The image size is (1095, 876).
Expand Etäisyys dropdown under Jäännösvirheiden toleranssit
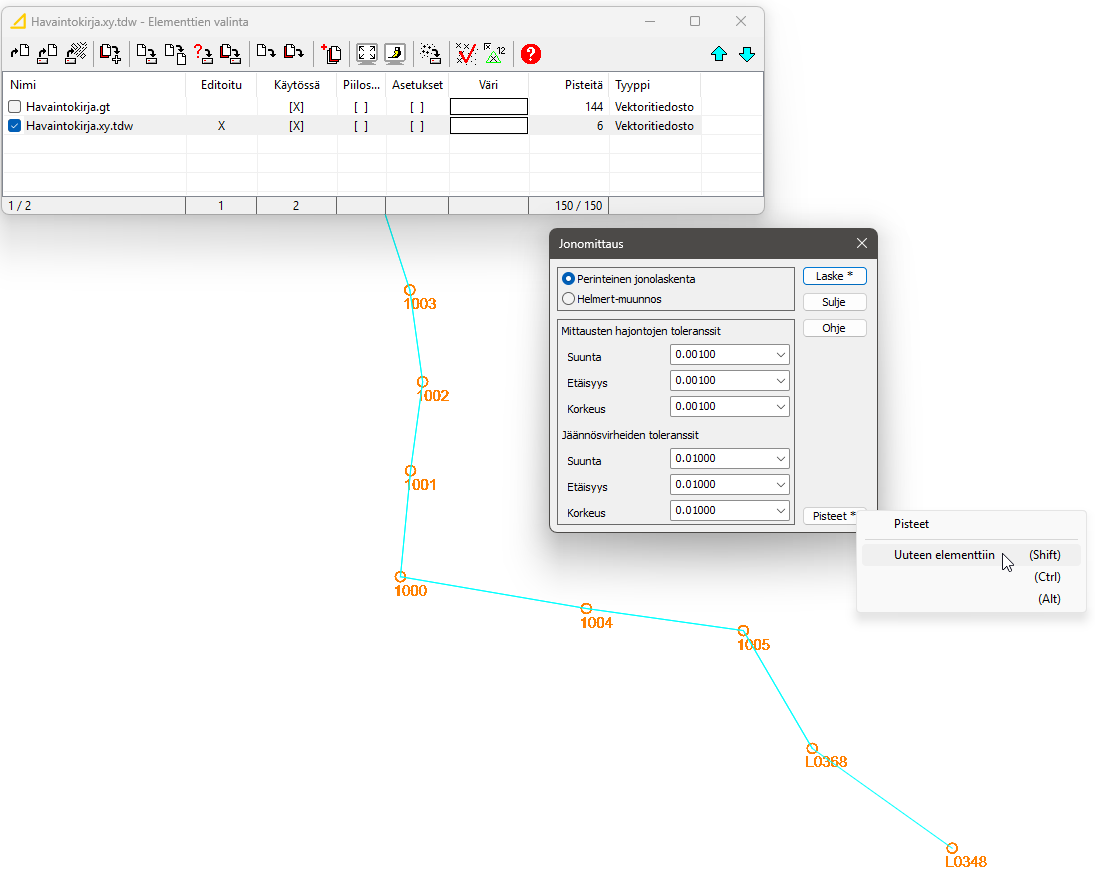(780, 485)
